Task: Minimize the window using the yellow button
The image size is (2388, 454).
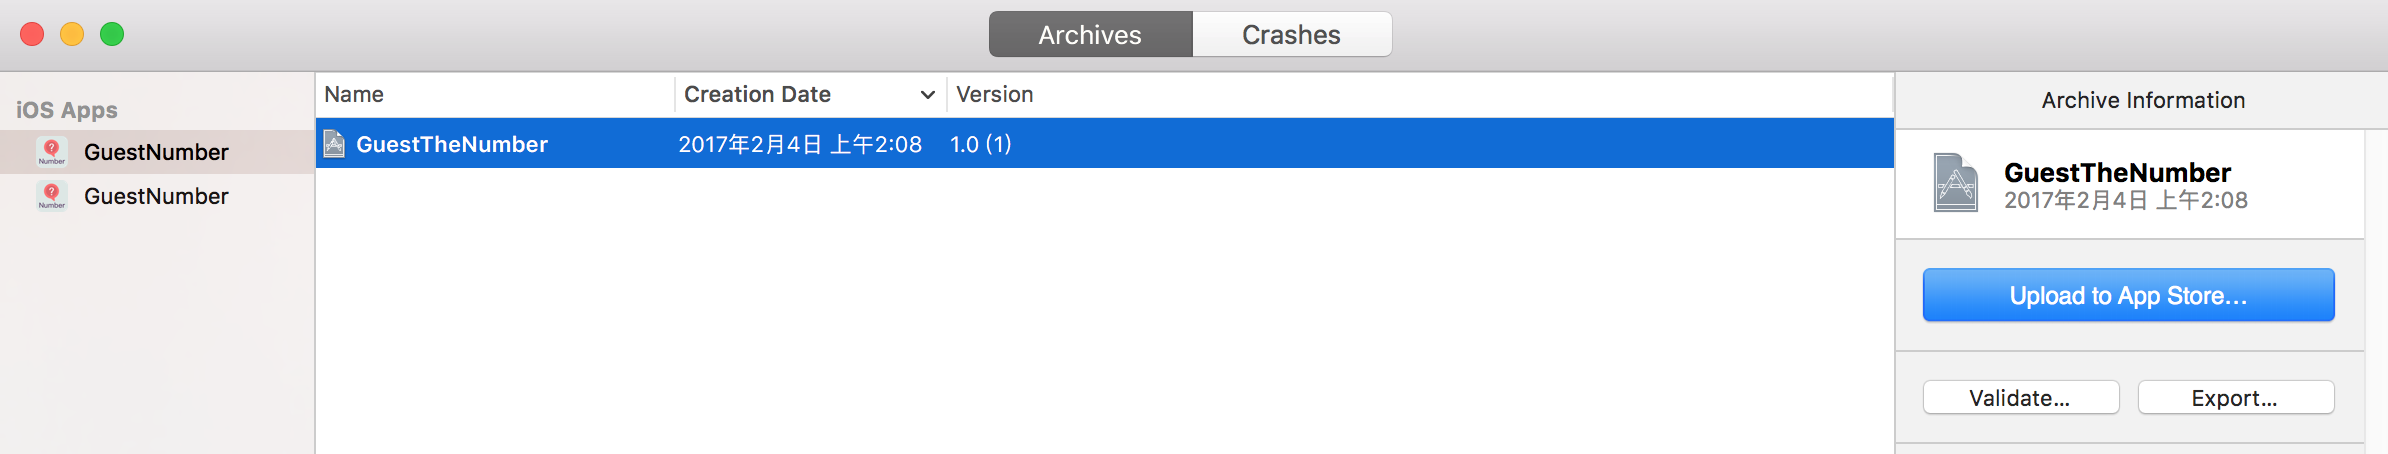Action: (x=72, y=34)
